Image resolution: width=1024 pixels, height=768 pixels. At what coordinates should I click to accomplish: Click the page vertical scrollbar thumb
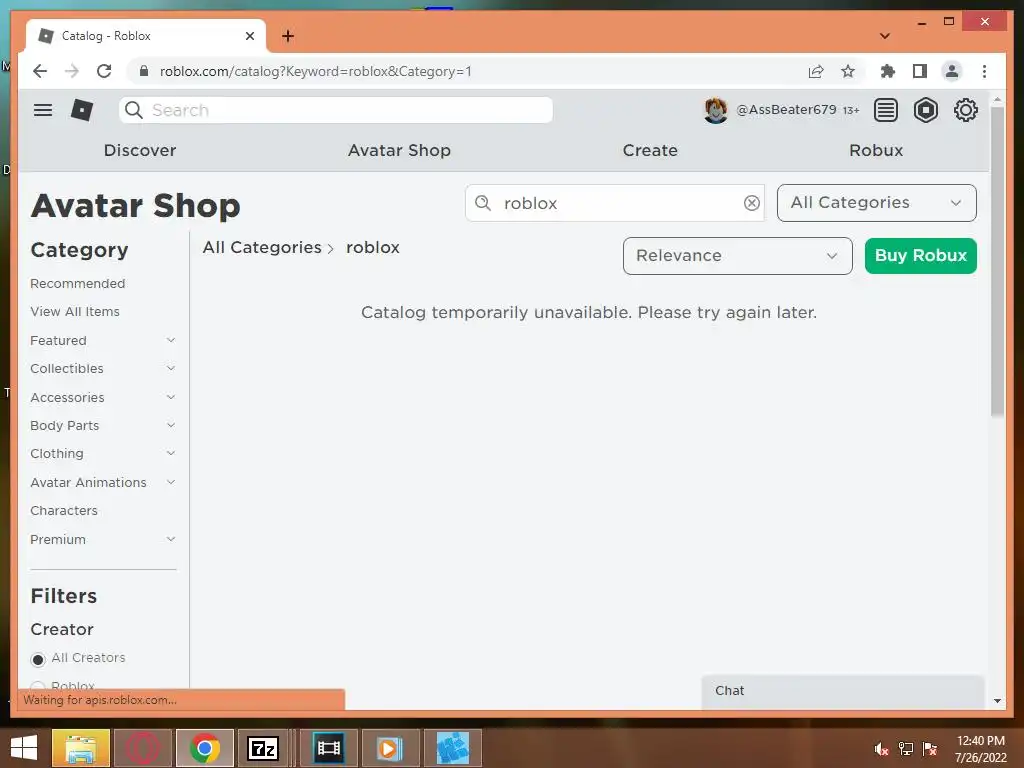[x=997, y=261]
